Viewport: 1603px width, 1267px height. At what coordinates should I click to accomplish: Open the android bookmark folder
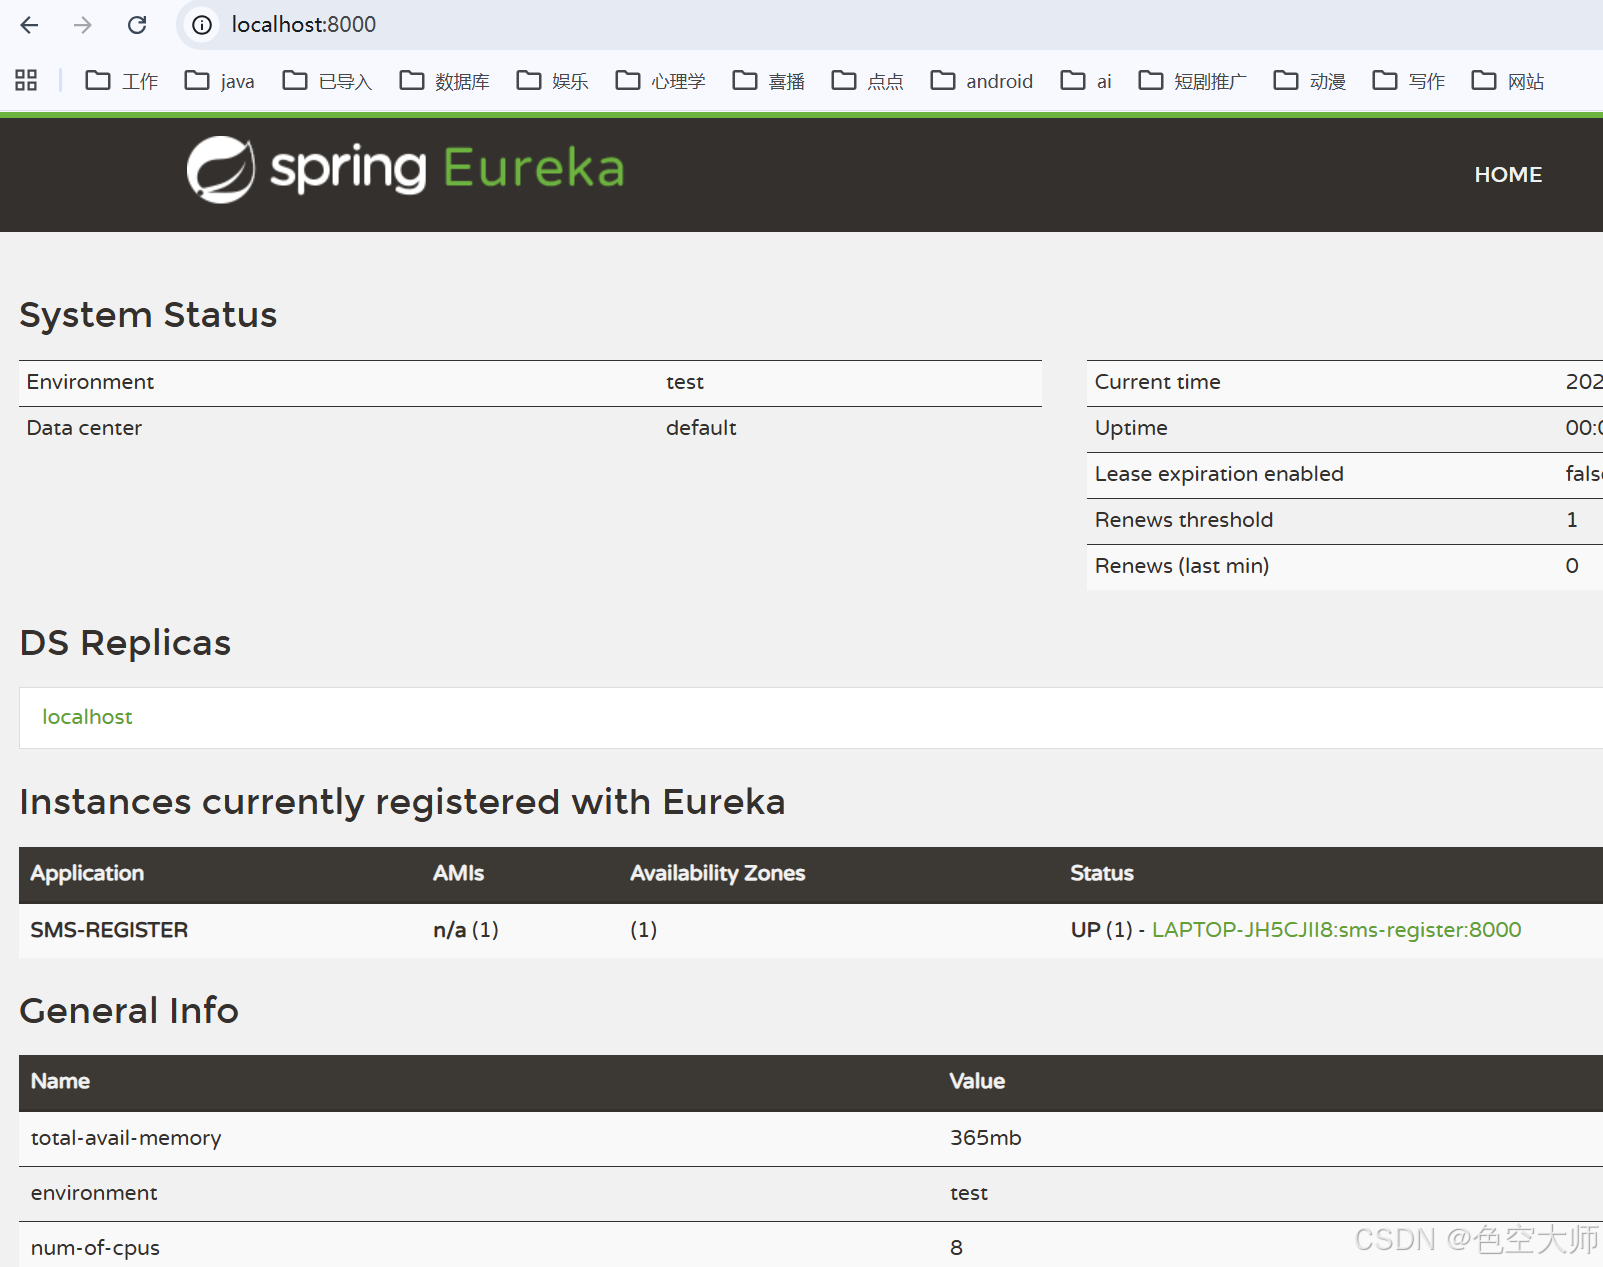point(981,80)
